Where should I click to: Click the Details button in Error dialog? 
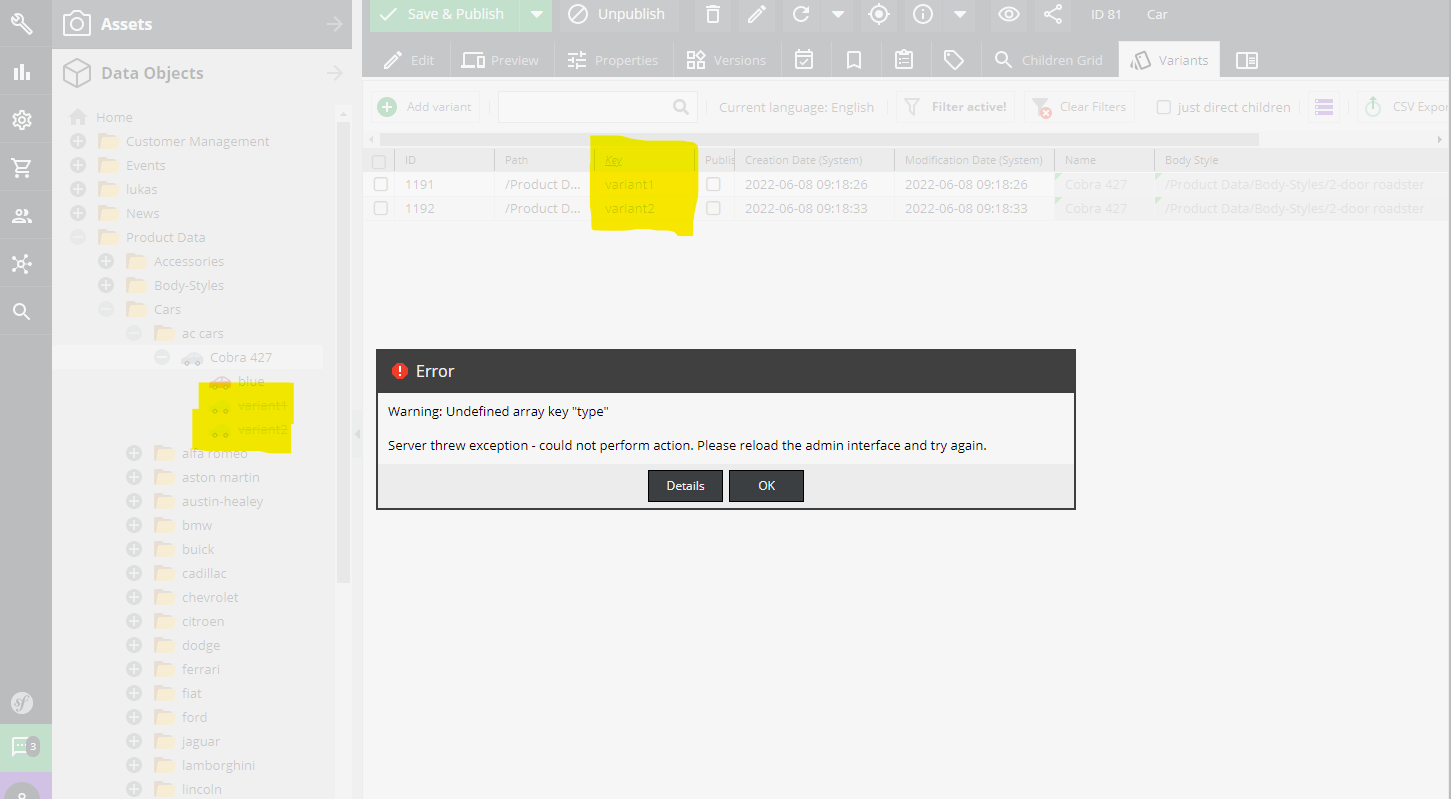coord(685,486)
